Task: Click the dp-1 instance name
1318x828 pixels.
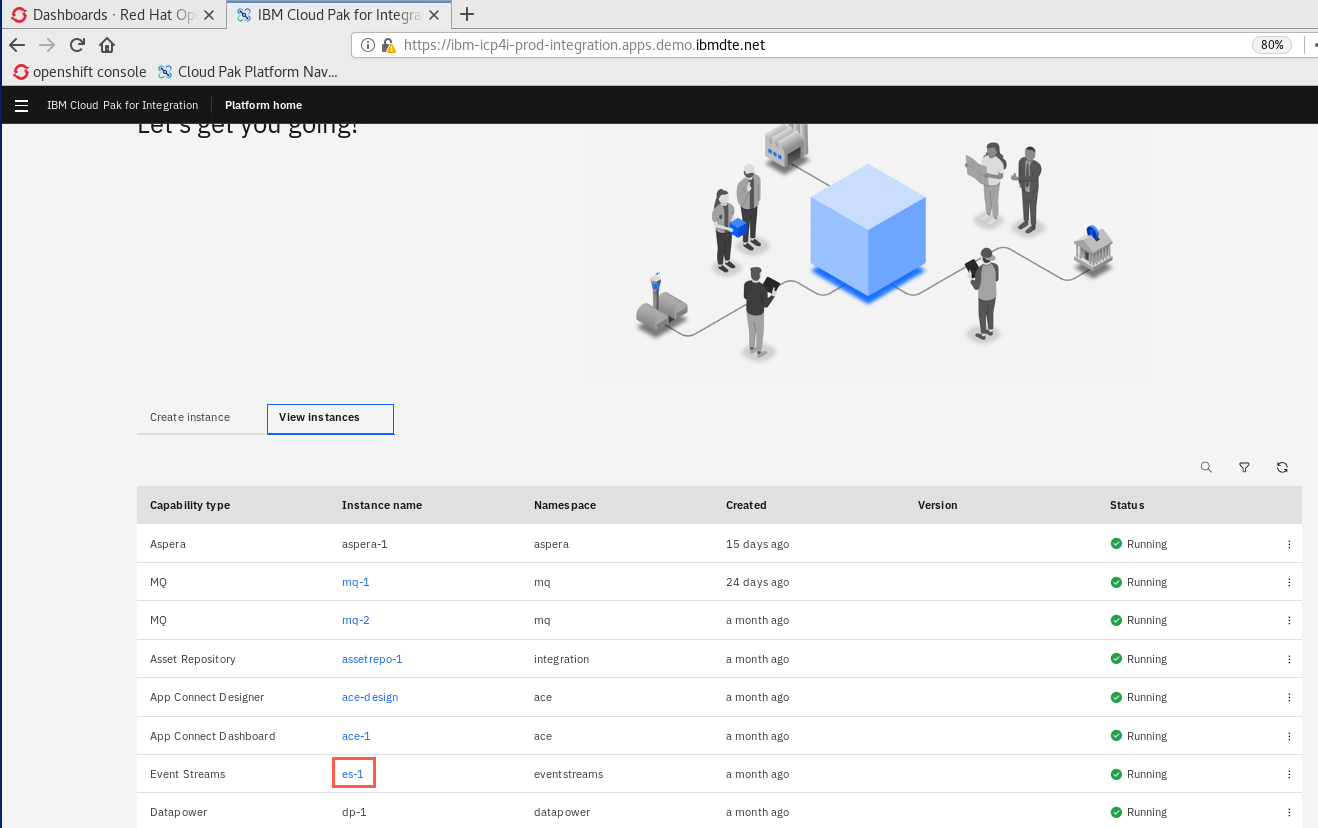Action: click(x=354, y=812)
